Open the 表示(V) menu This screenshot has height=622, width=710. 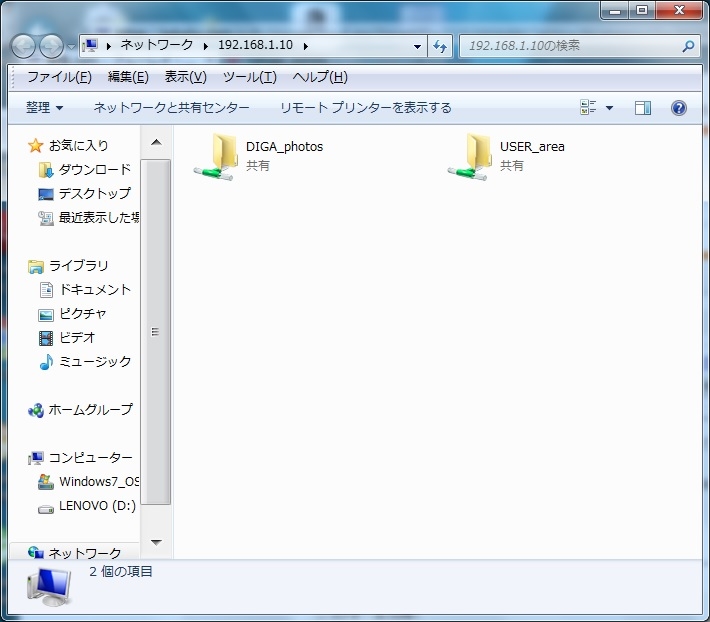coord(185,77)
